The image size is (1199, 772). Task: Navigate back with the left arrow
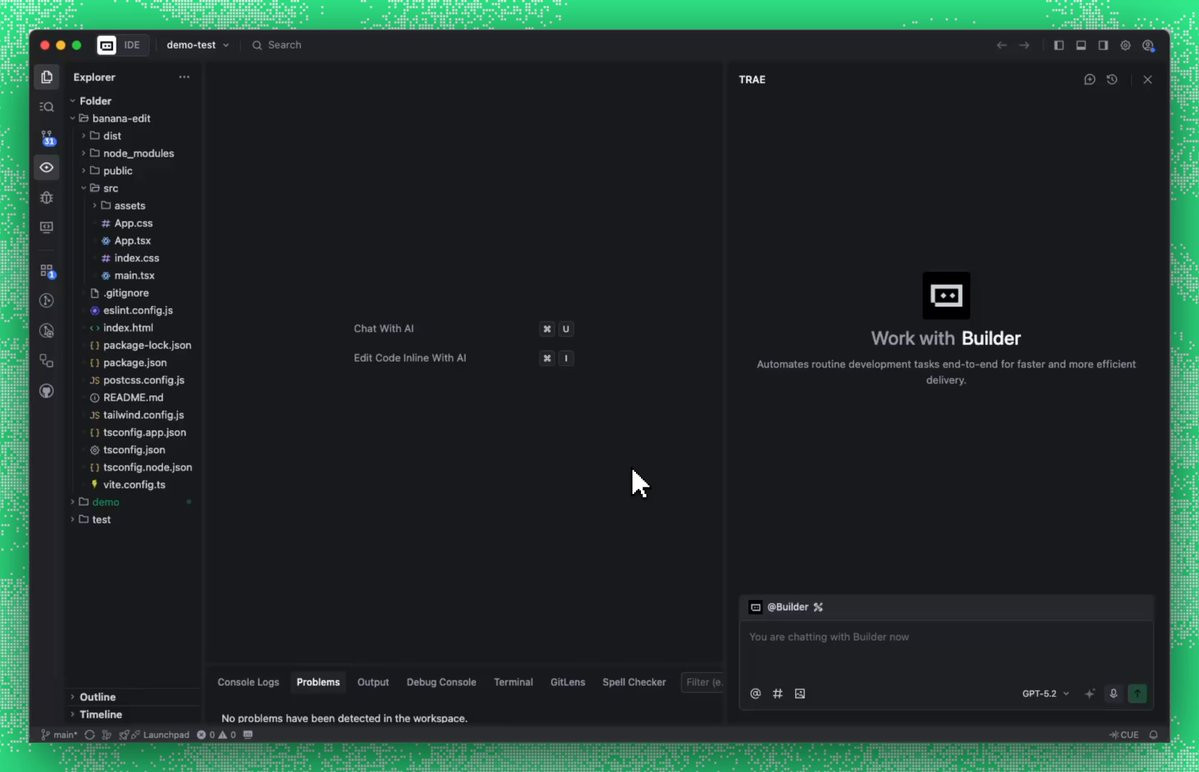click(x=1002, y=45)
